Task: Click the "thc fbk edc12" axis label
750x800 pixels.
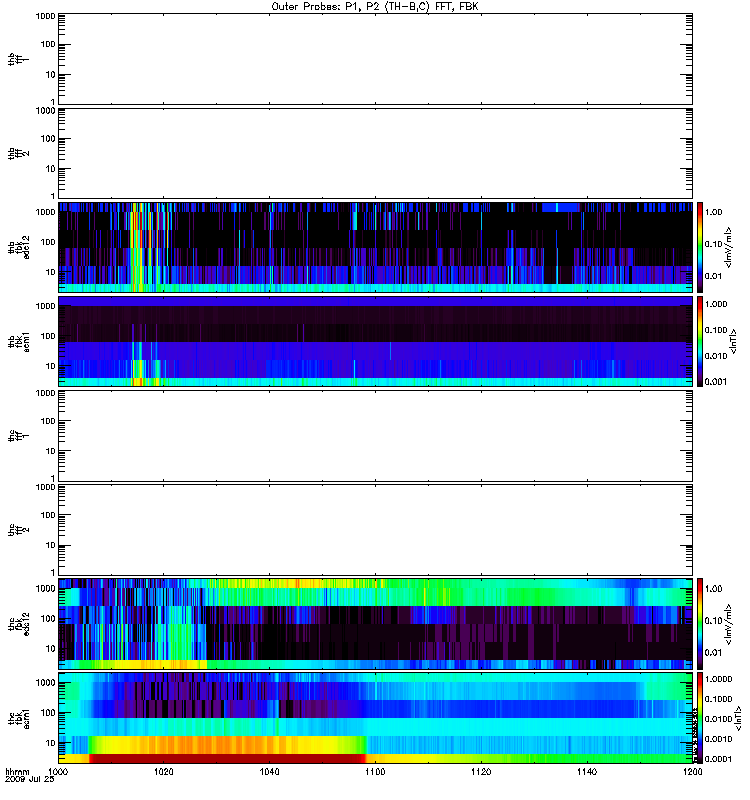Action: (x=19, y=624)
